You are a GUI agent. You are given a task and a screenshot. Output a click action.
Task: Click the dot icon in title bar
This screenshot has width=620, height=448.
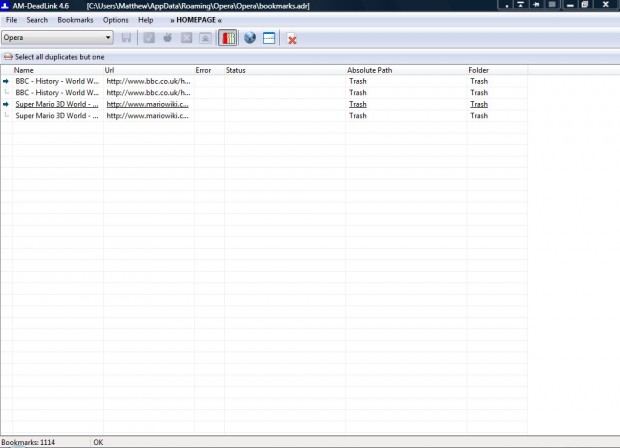pyautogui.click(x=507, y=5)
